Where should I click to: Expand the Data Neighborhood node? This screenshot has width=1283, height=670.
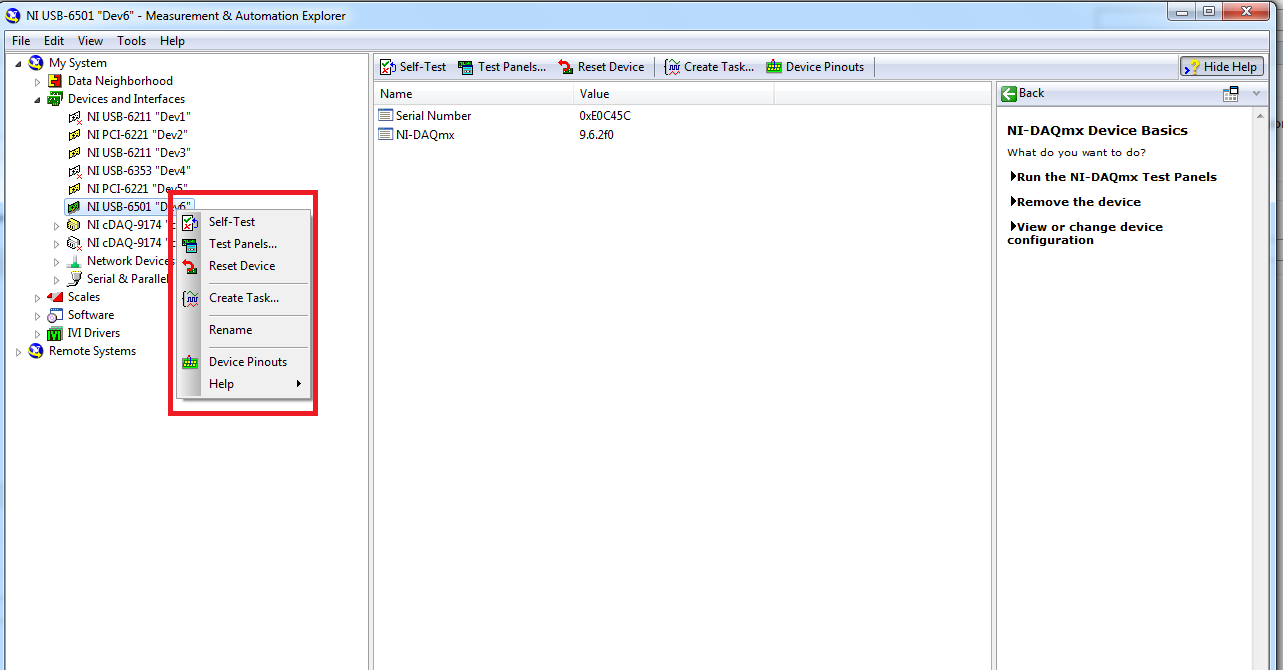(x=38, y=81)
